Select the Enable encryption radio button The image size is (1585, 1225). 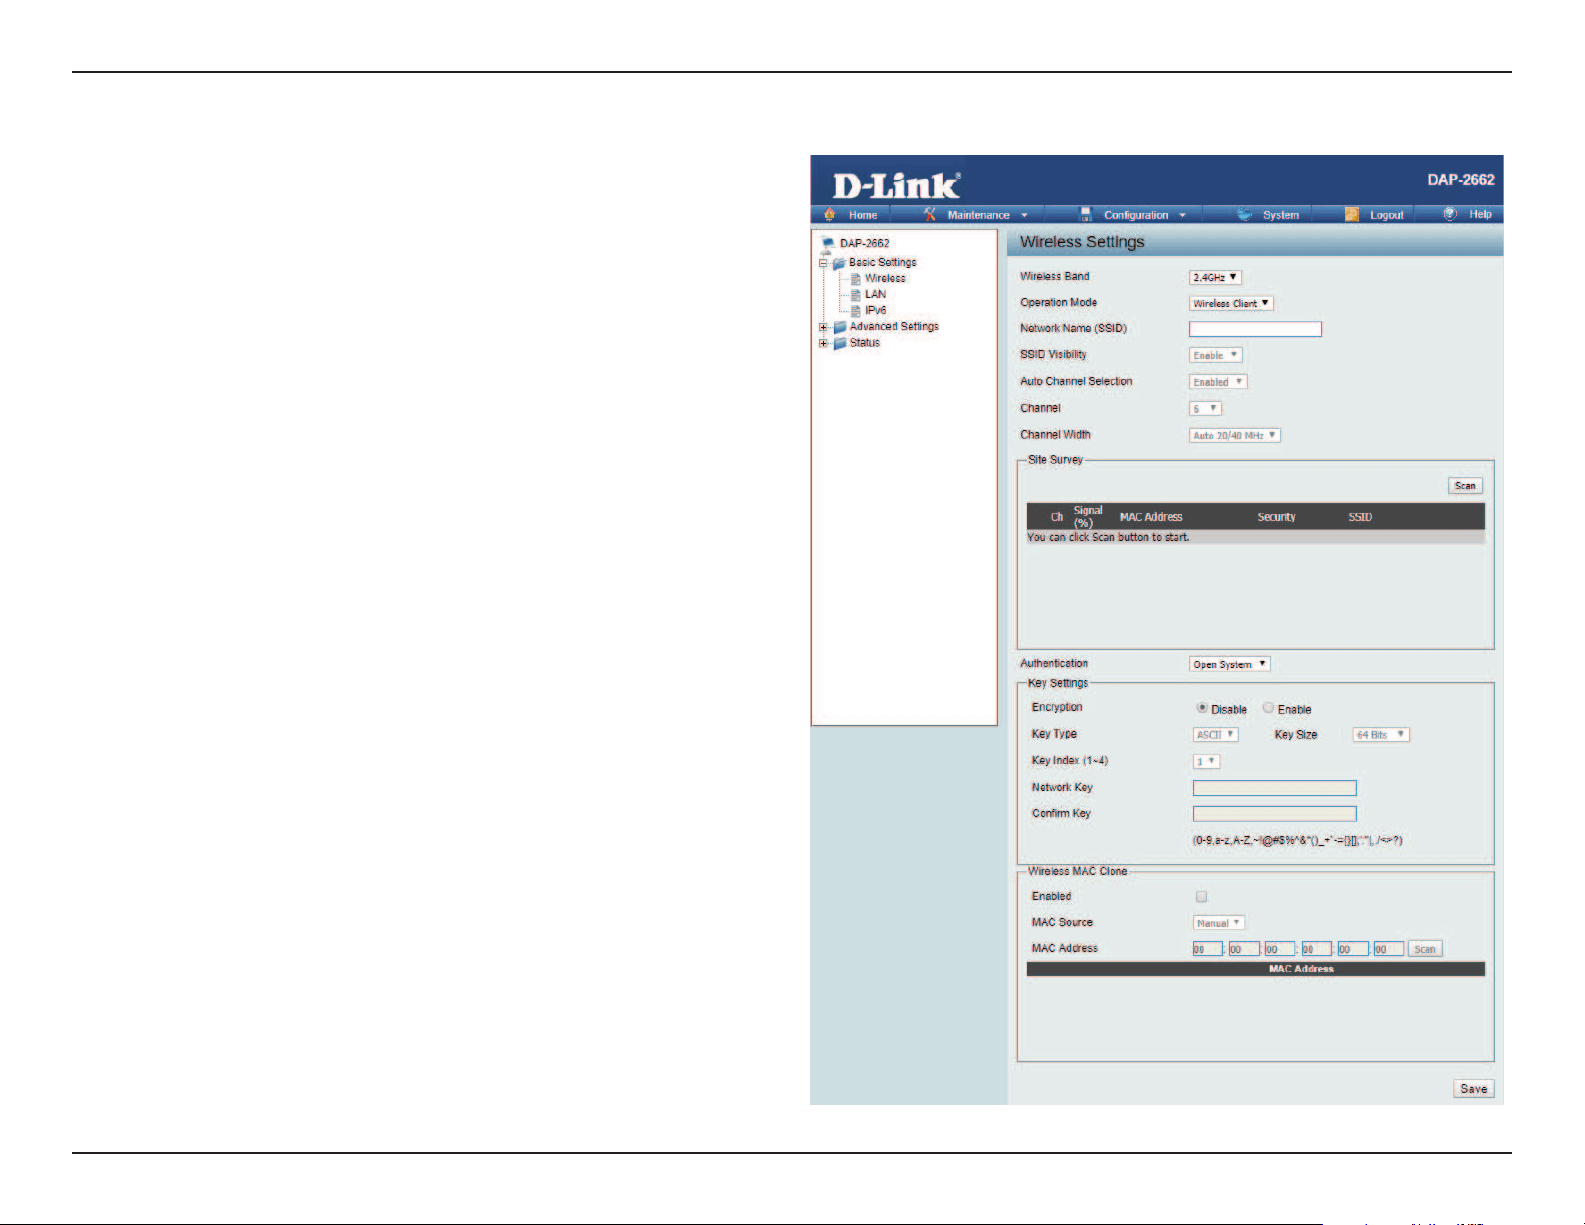[x=1268, y=708]
